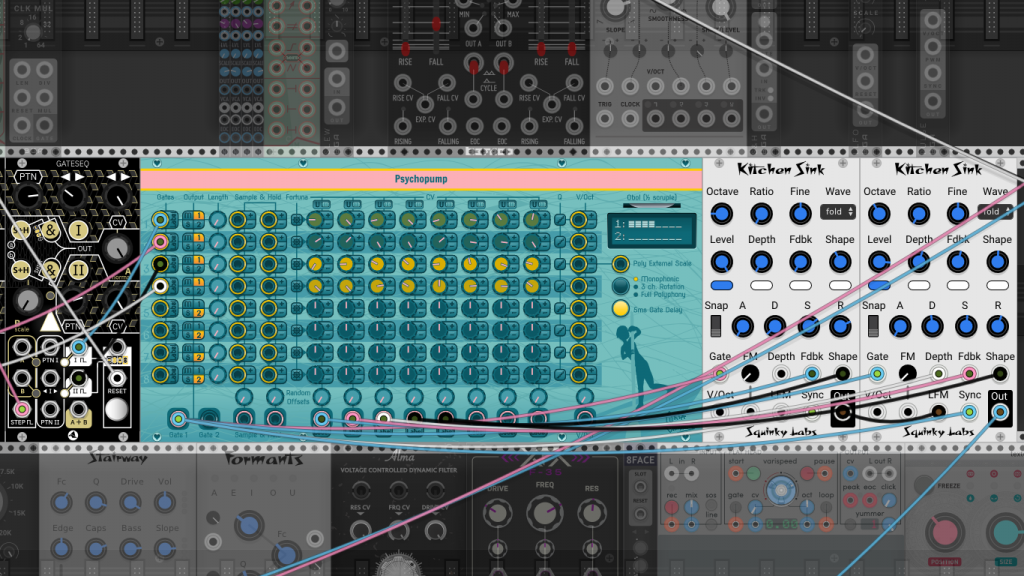Image resolution: width=1024 pixels, height=576 pixels.
Task: Click the Poly External Scale jack
Action: click(620, 264)
